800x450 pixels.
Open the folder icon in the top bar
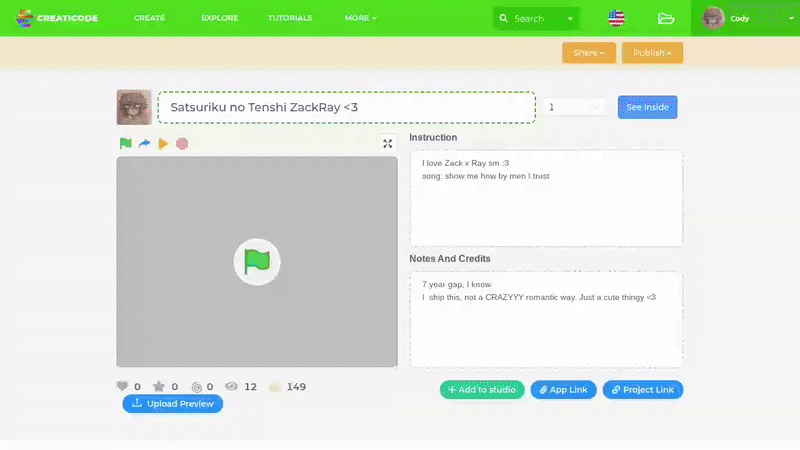[666, 18]
